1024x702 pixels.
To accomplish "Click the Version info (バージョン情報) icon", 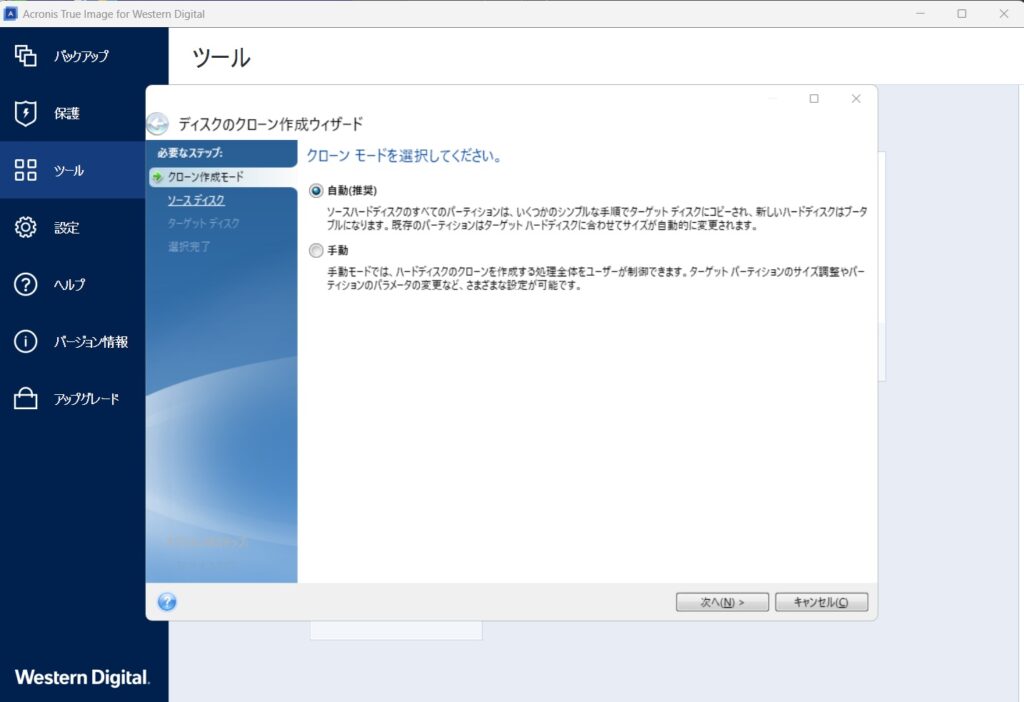I will pyautogui.click(x=26, y=341).
